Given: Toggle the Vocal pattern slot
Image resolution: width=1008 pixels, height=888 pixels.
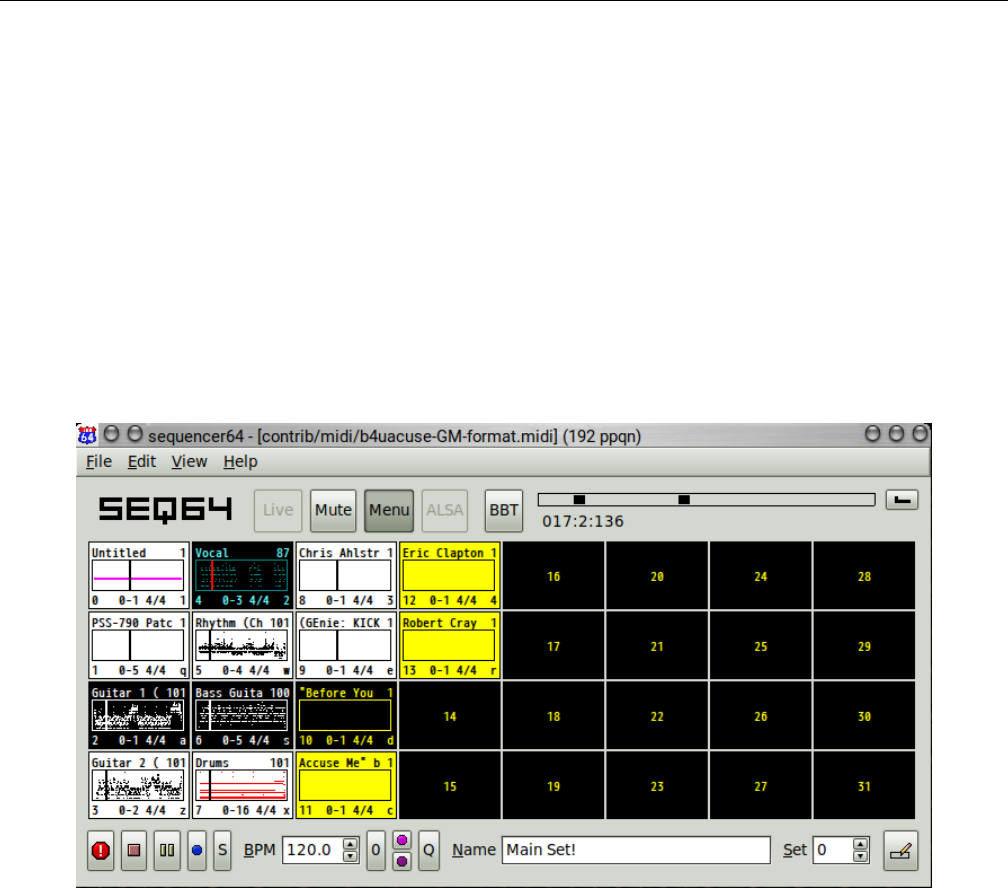Looking at the screenshot, I should (242, 575).
